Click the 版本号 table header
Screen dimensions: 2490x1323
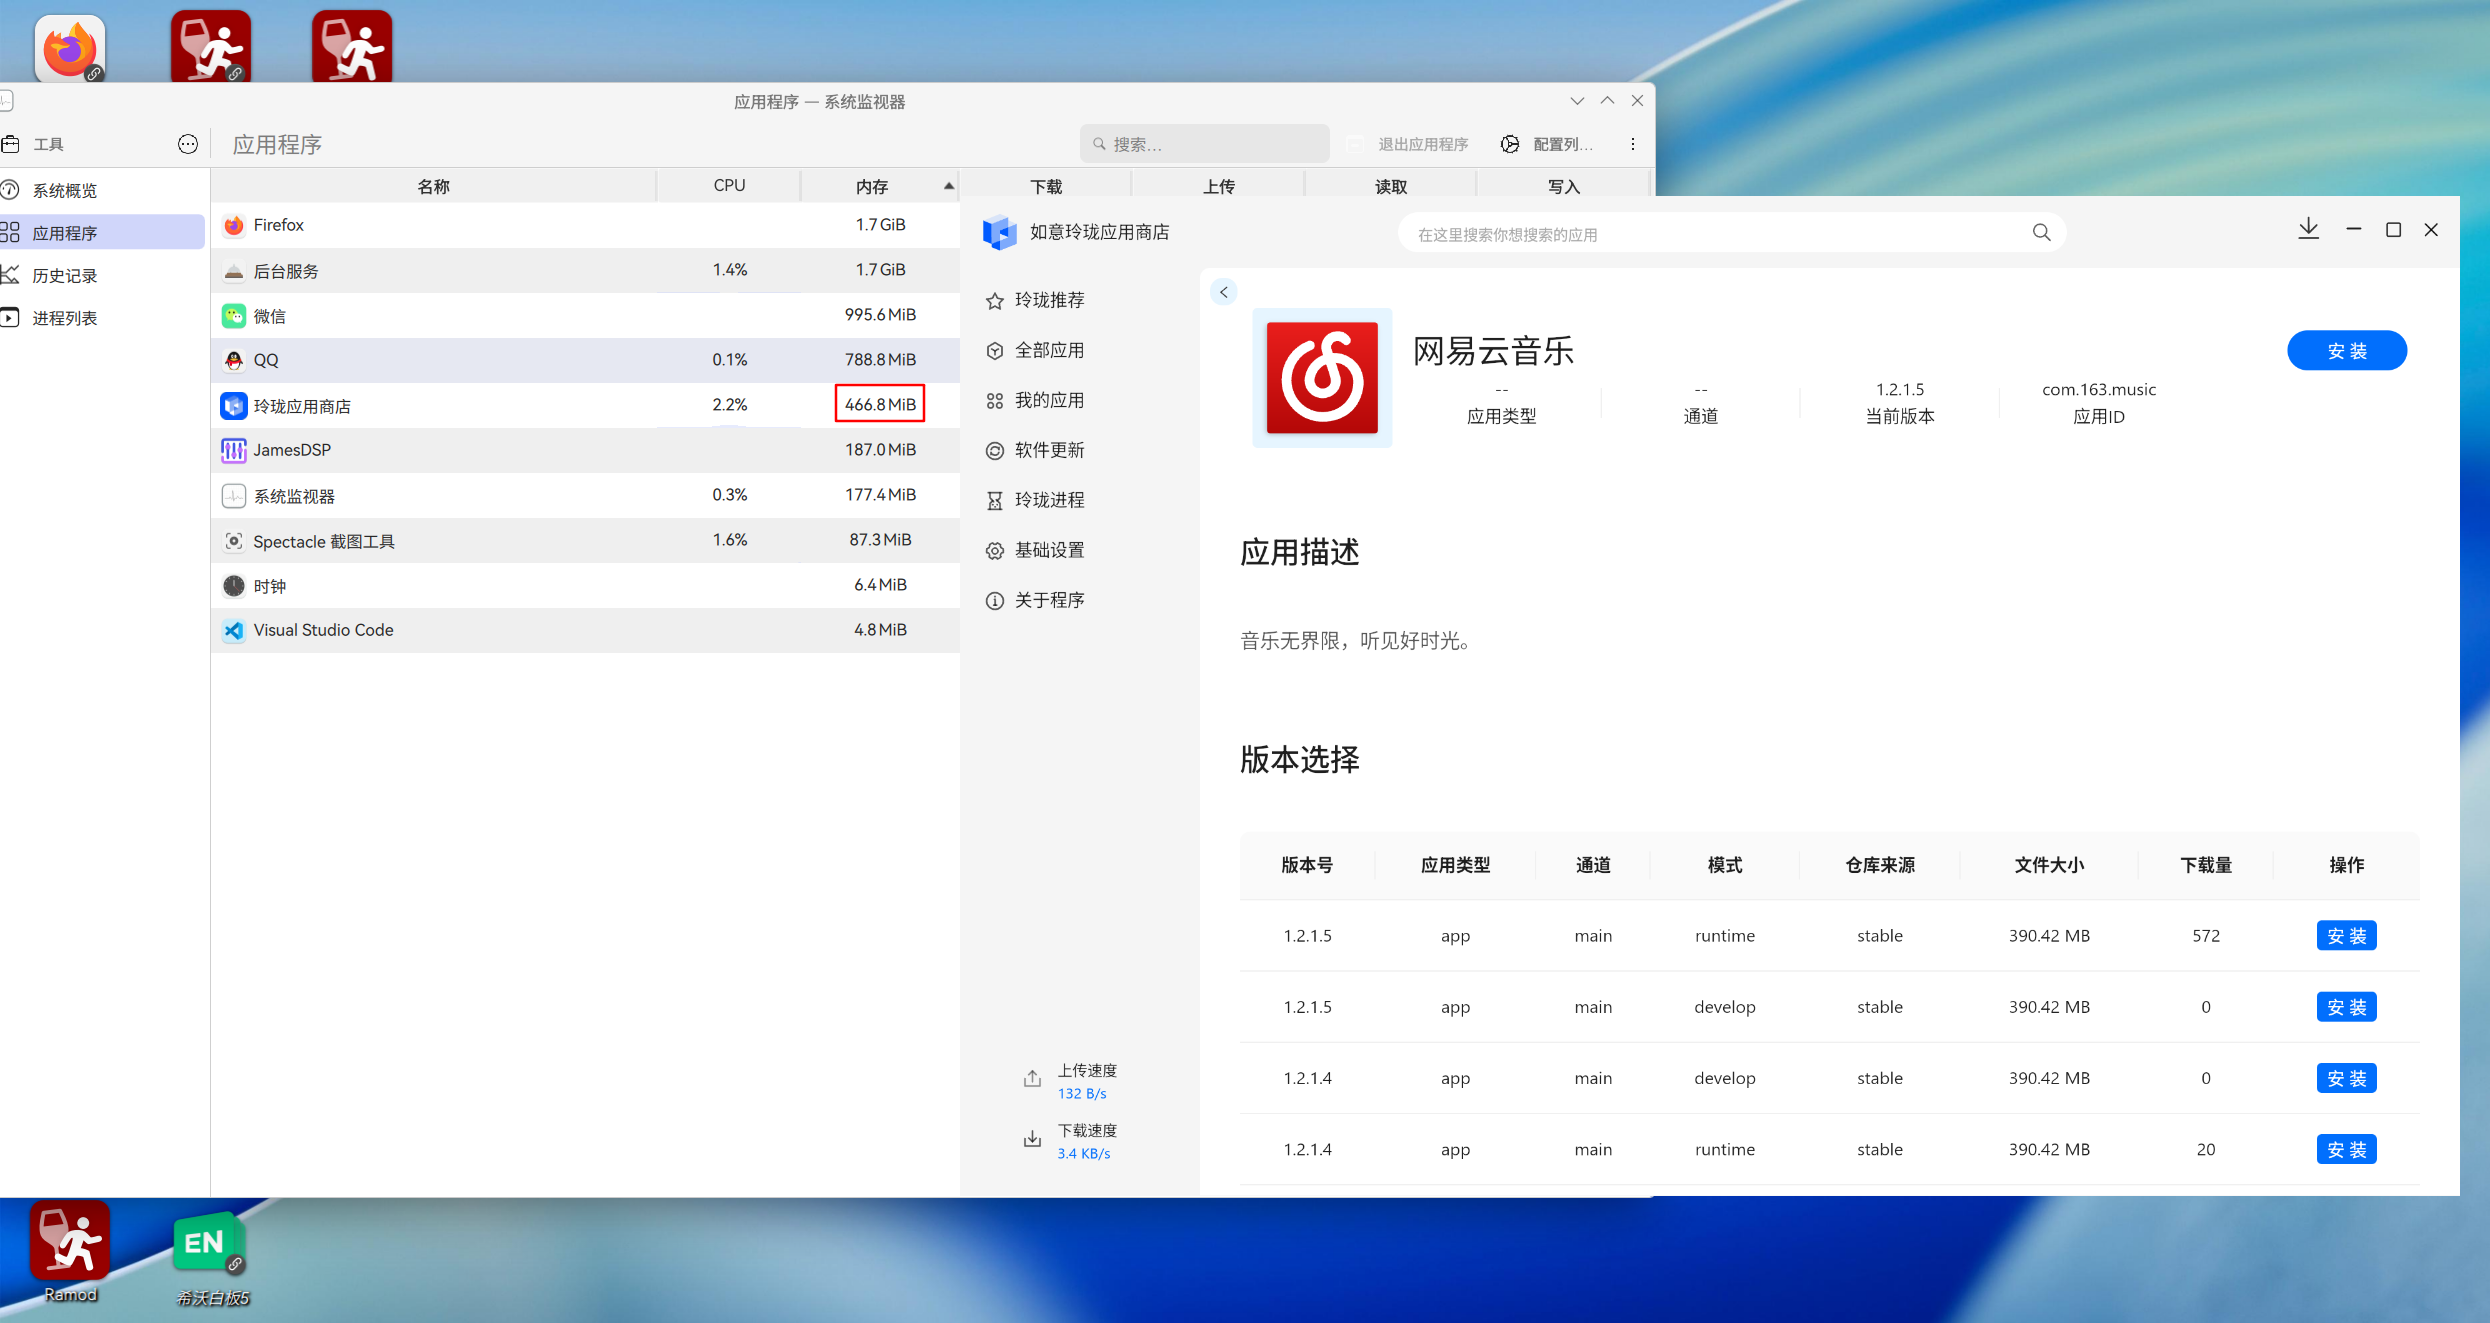click(1307, 865)
